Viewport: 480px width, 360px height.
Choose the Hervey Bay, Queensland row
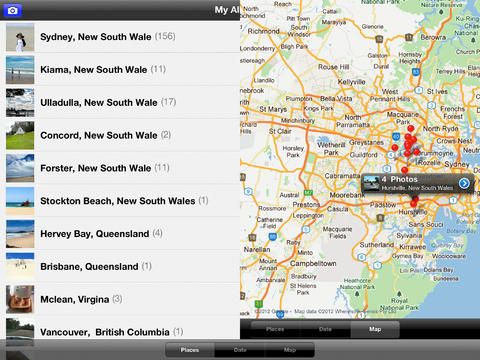[x=120, y=234]
